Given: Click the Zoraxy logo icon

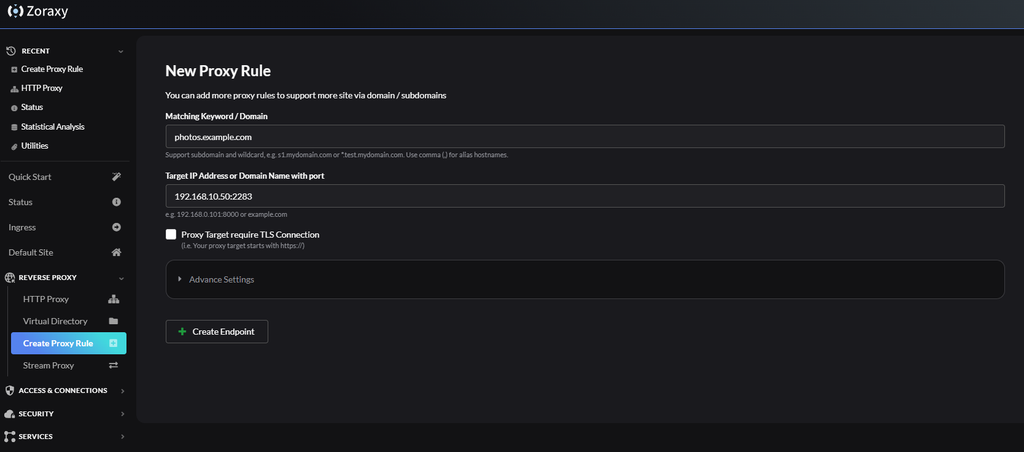Looking at the screenshot, I should tap(14, 11).
